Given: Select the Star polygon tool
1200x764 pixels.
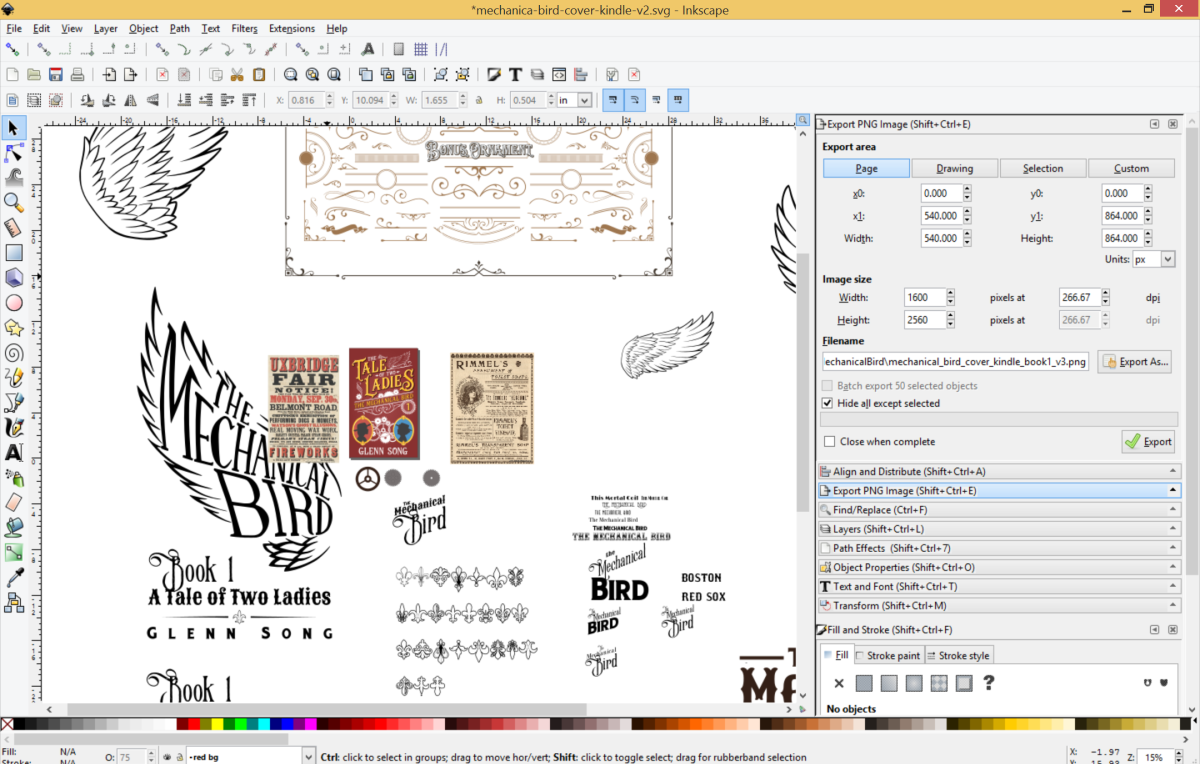Looking at the screenshot, I should [14, 328].
